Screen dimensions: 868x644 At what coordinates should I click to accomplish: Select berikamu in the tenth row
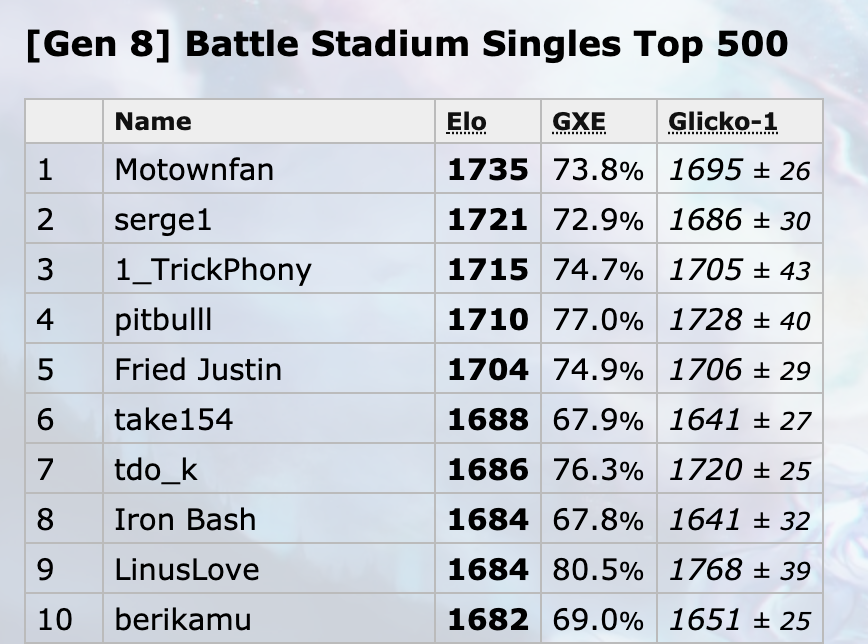point(183,620)
